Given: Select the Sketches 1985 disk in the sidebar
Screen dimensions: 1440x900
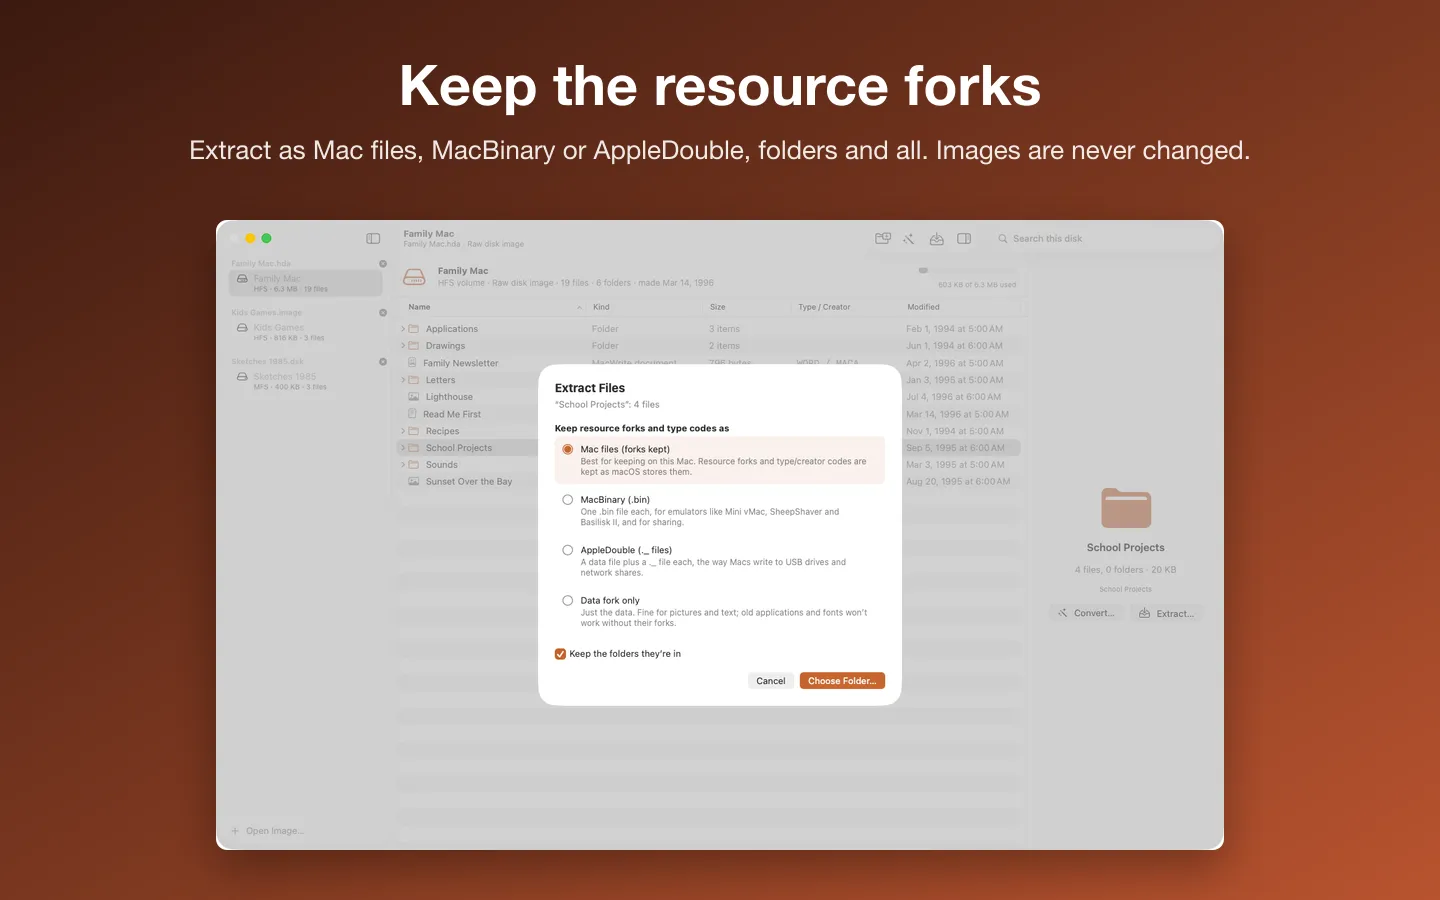Looking at the screenshot, I should tap(305, 381).
